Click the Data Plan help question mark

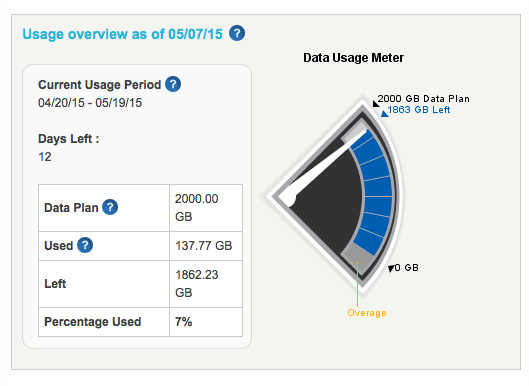pos(110,207)
